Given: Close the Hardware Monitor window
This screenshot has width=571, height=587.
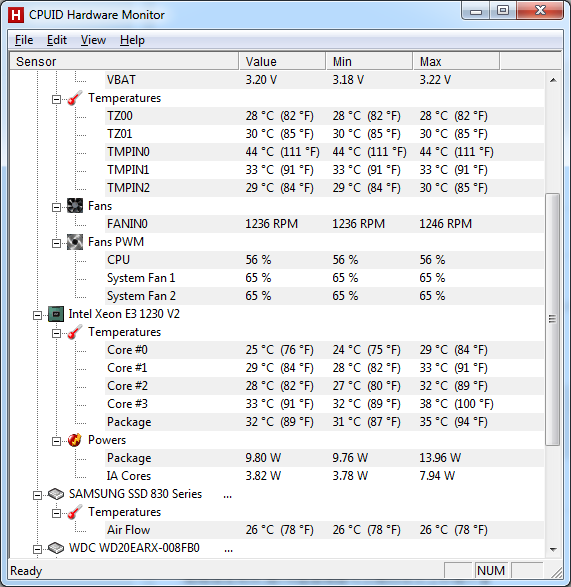Looking at the screenshot, I should [x=540, y=10].
